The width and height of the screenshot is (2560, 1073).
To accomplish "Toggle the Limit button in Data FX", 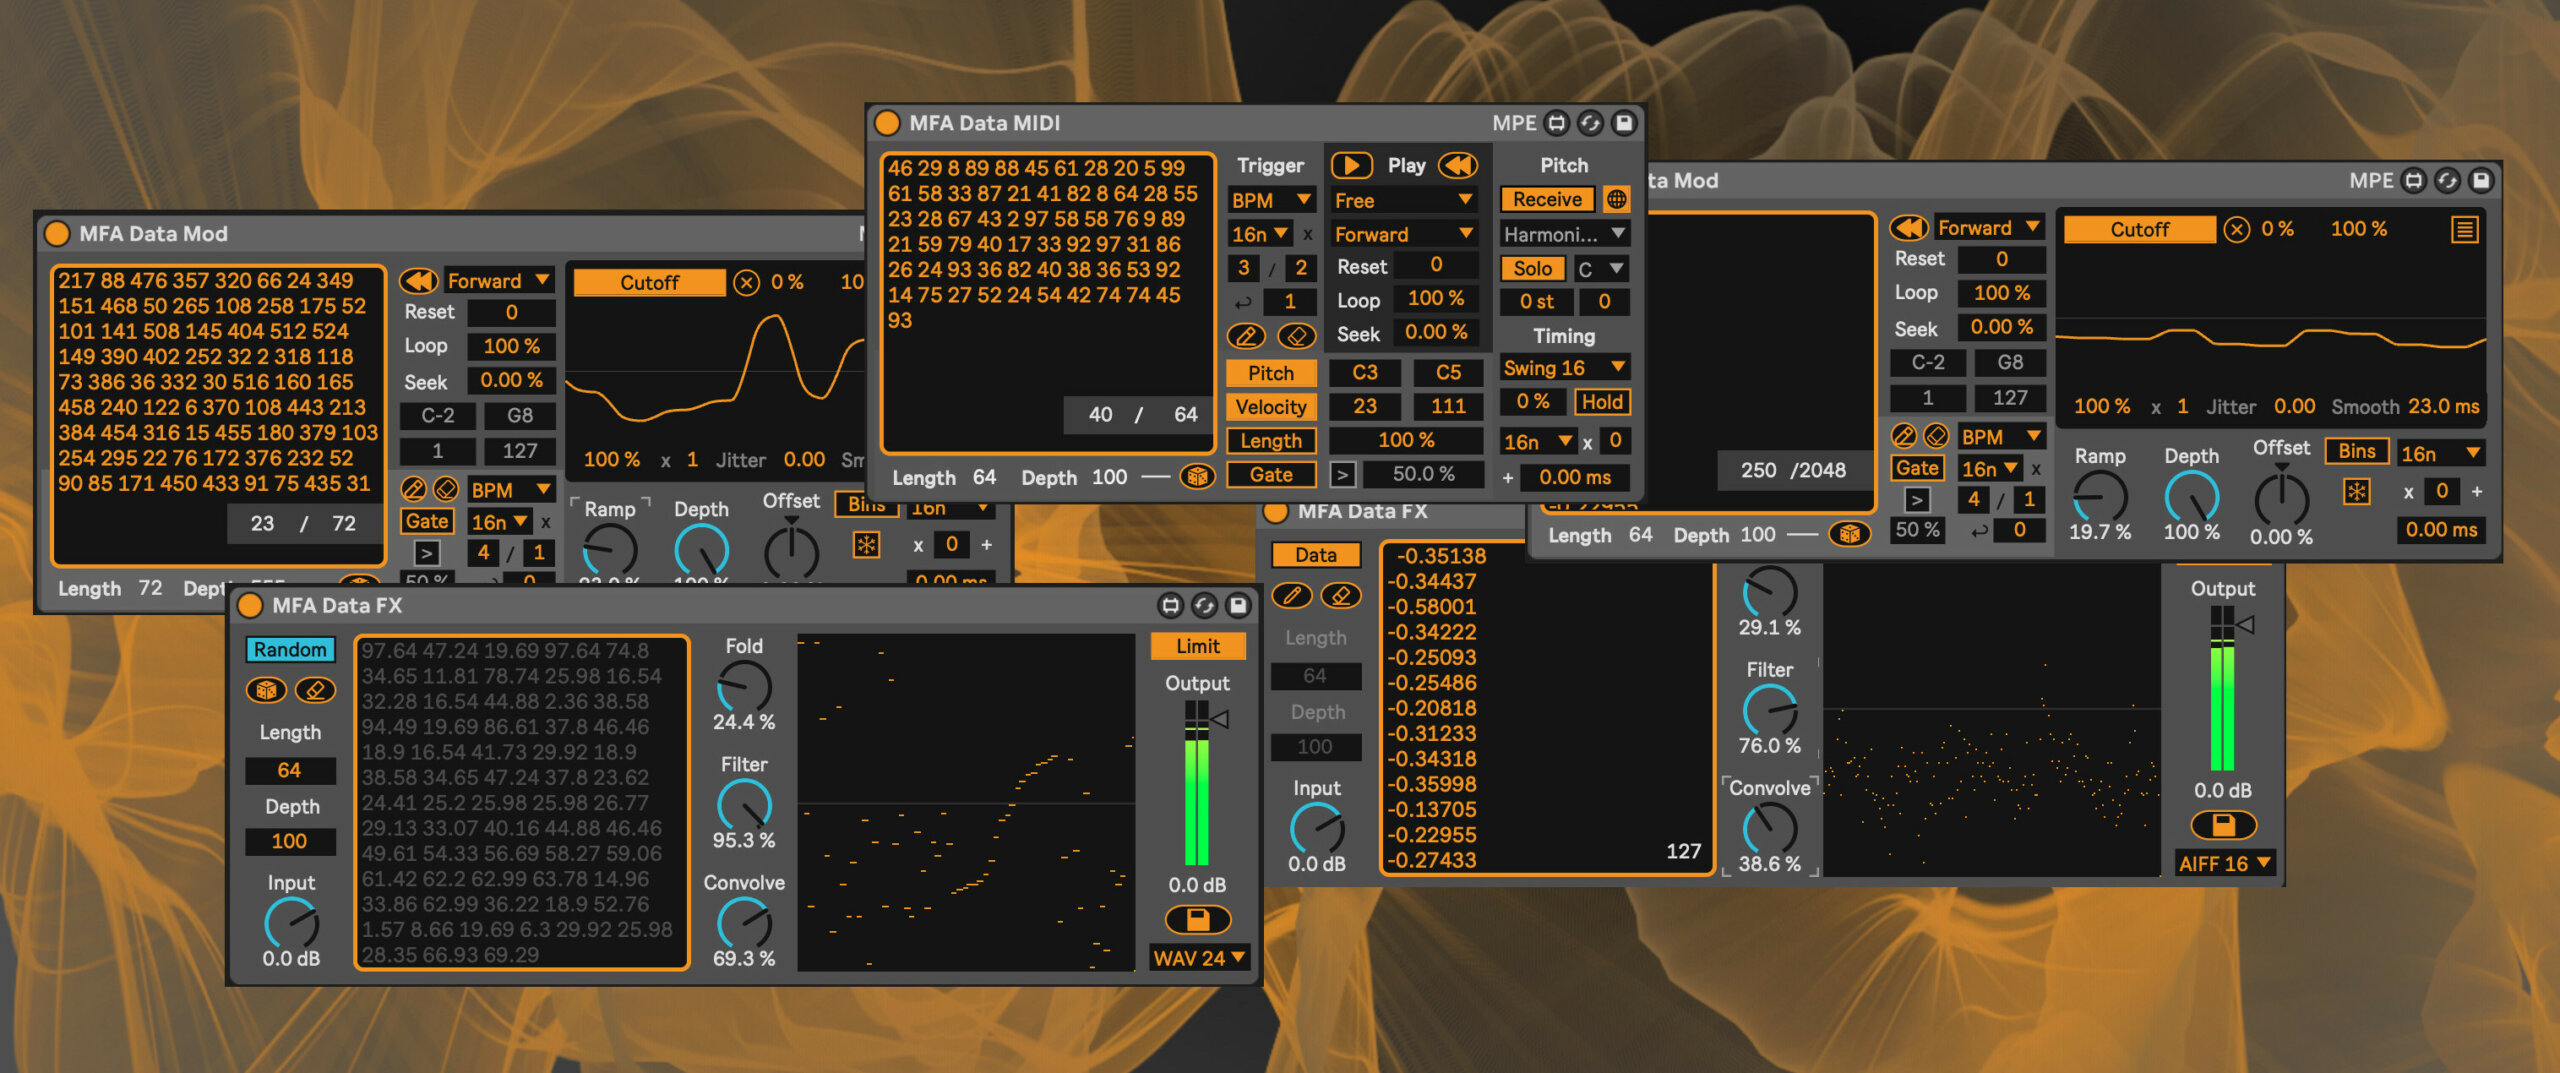I will (x=1197, y=646).
